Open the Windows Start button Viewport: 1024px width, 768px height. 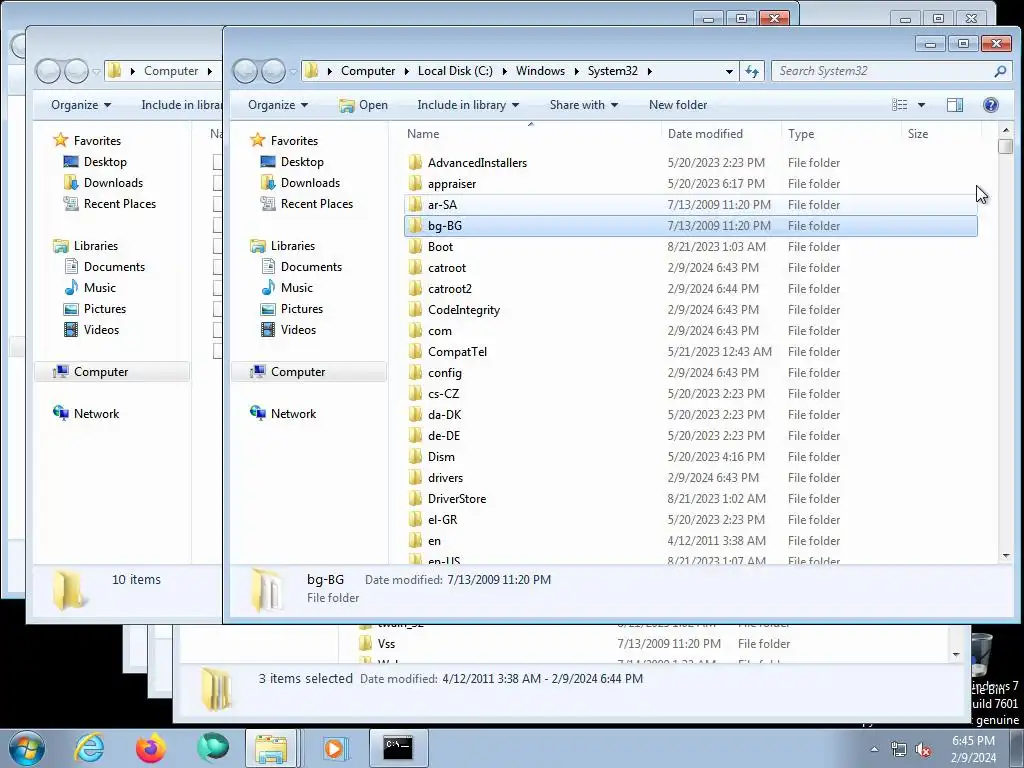25,748
